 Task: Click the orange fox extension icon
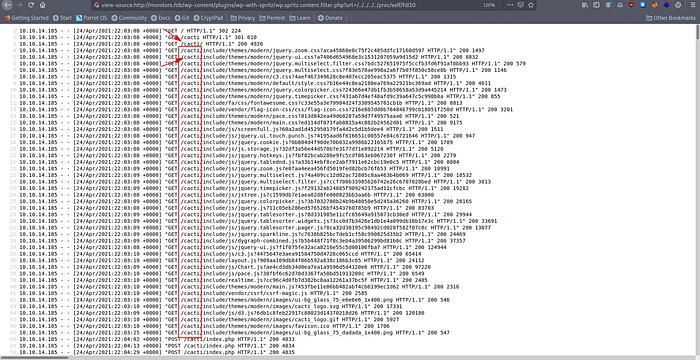[x=655, y=5]
